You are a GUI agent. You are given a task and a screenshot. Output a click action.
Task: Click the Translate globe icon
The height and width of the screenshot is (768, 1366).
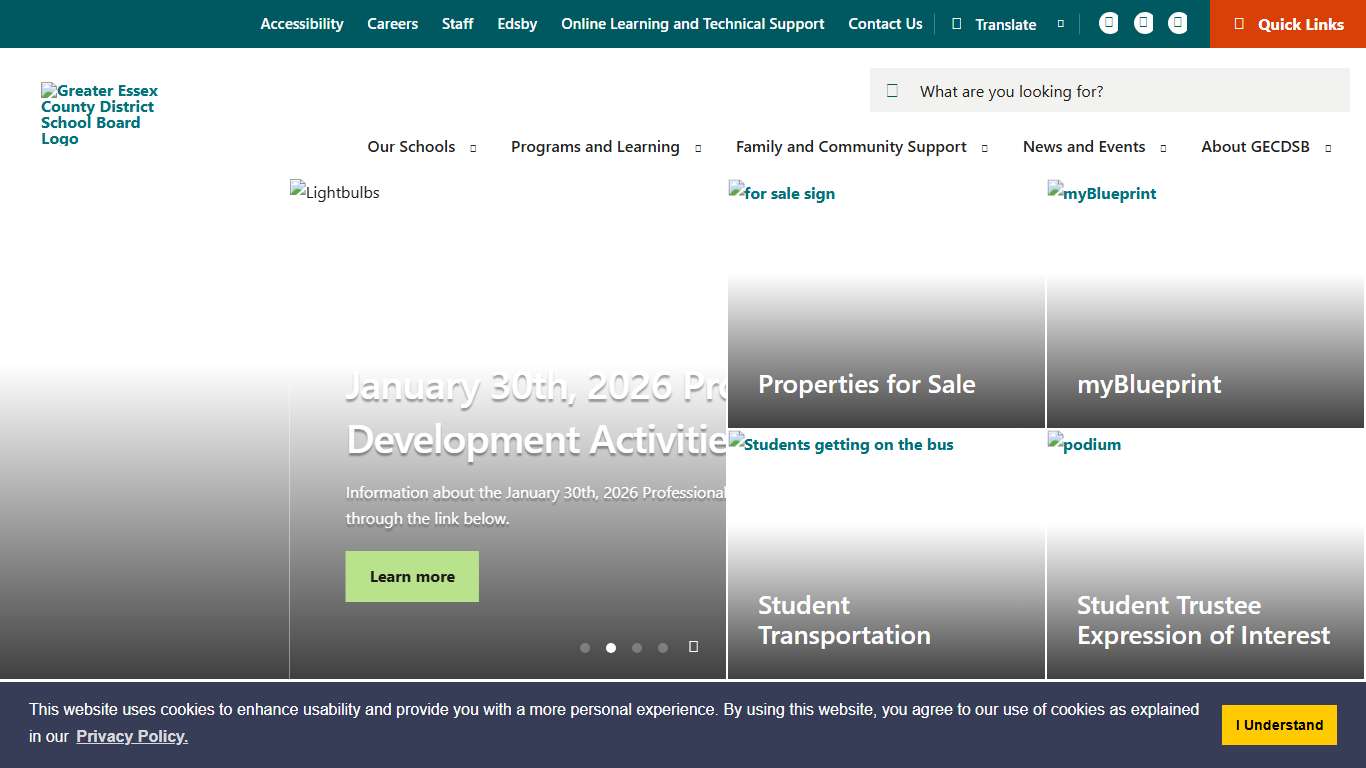[x=955, y=23]
